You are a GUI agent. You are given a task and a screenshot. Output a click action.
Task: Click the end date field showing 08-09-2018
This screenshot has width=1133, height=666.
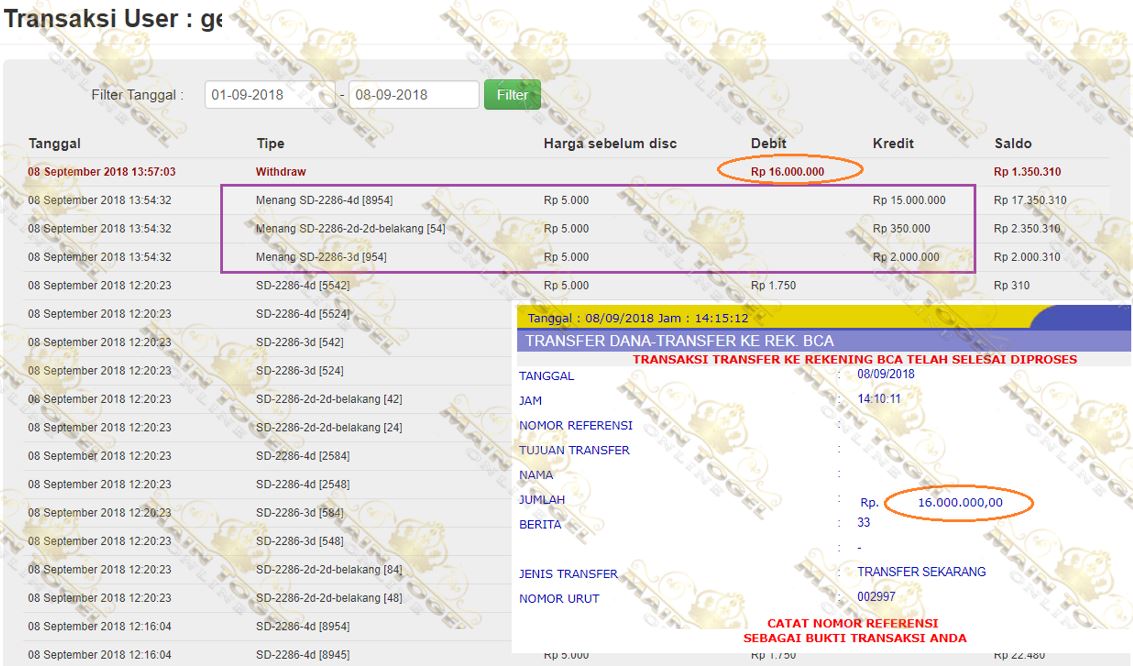pyautogui.click(x=413, y=95)
